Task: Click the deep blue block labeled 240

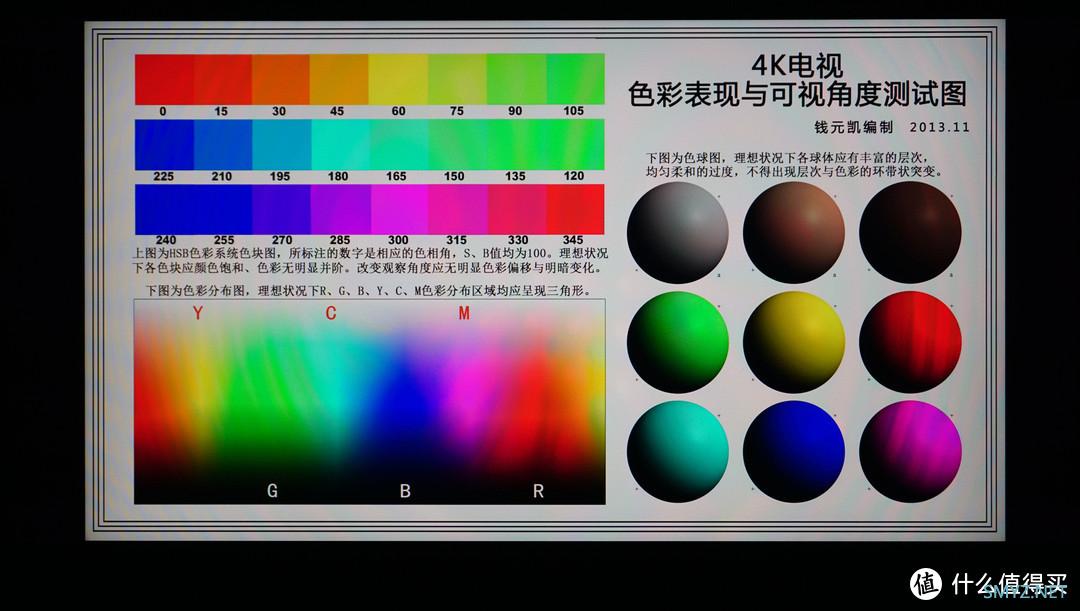Action: [x=164, y=209]
